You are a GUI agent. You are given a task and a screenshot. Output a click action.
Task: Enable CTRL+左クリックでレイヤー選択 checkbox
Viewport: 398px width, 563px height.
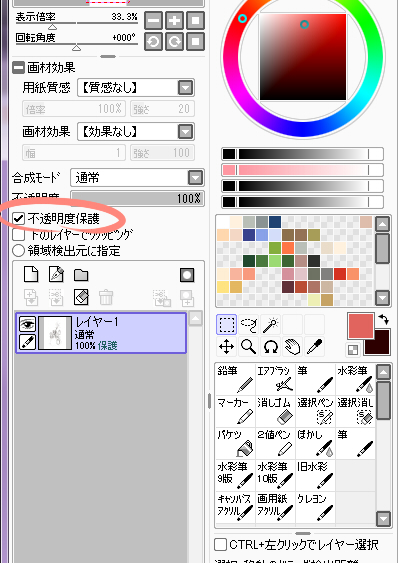(220, 544)
